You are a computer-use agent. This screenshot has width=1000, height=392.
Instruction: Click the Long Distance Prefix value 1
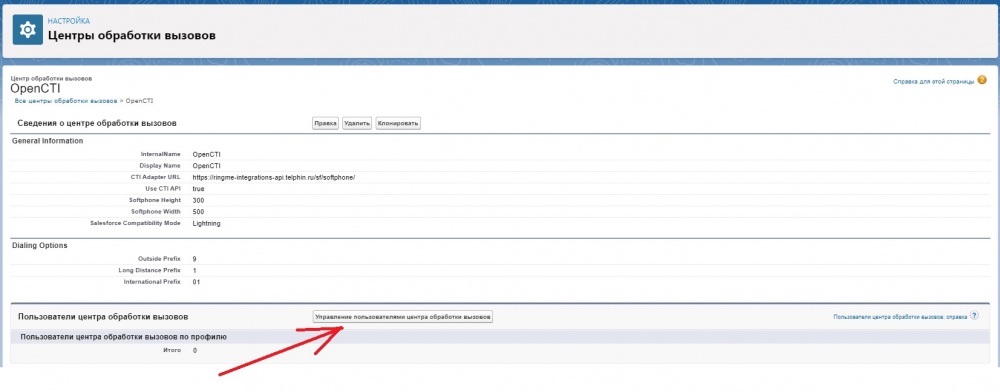pos(194,270)
